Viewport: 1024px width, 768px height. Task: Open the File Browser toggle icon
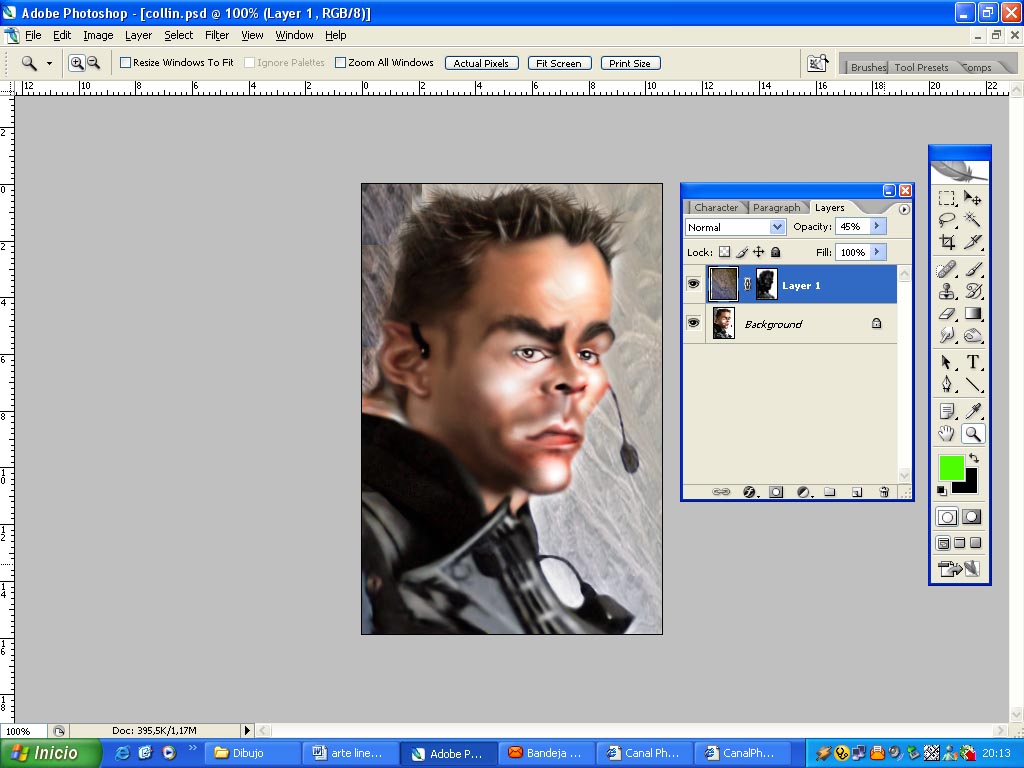pos(817,63)
